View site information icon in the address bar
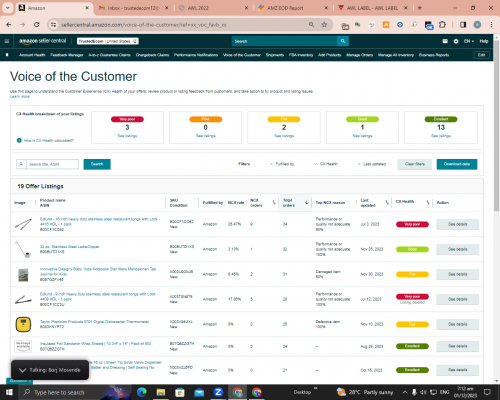This screenshot has height=400, width=500. click(53, 25)
